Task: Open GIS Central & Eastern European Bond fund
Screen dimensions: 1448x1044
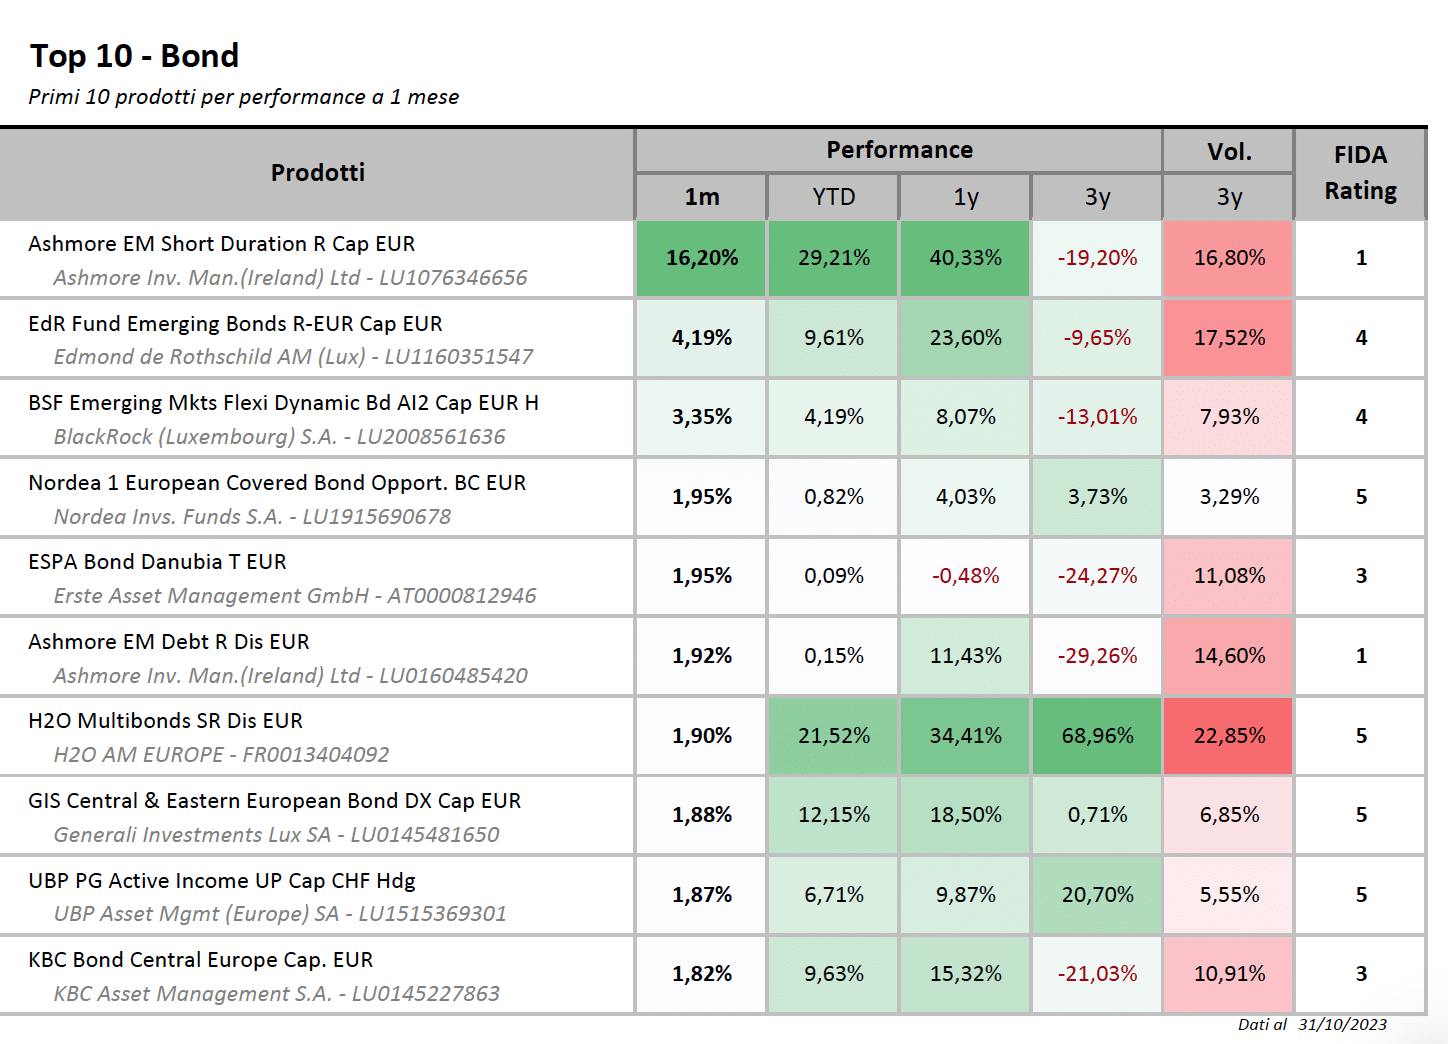Action: [275, 801]
